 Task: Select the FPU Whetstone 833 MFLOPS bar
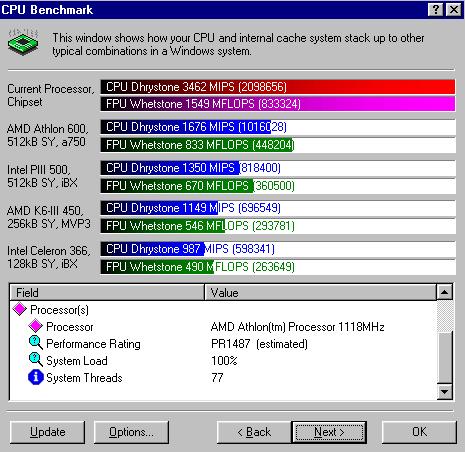tap(278, 145)
